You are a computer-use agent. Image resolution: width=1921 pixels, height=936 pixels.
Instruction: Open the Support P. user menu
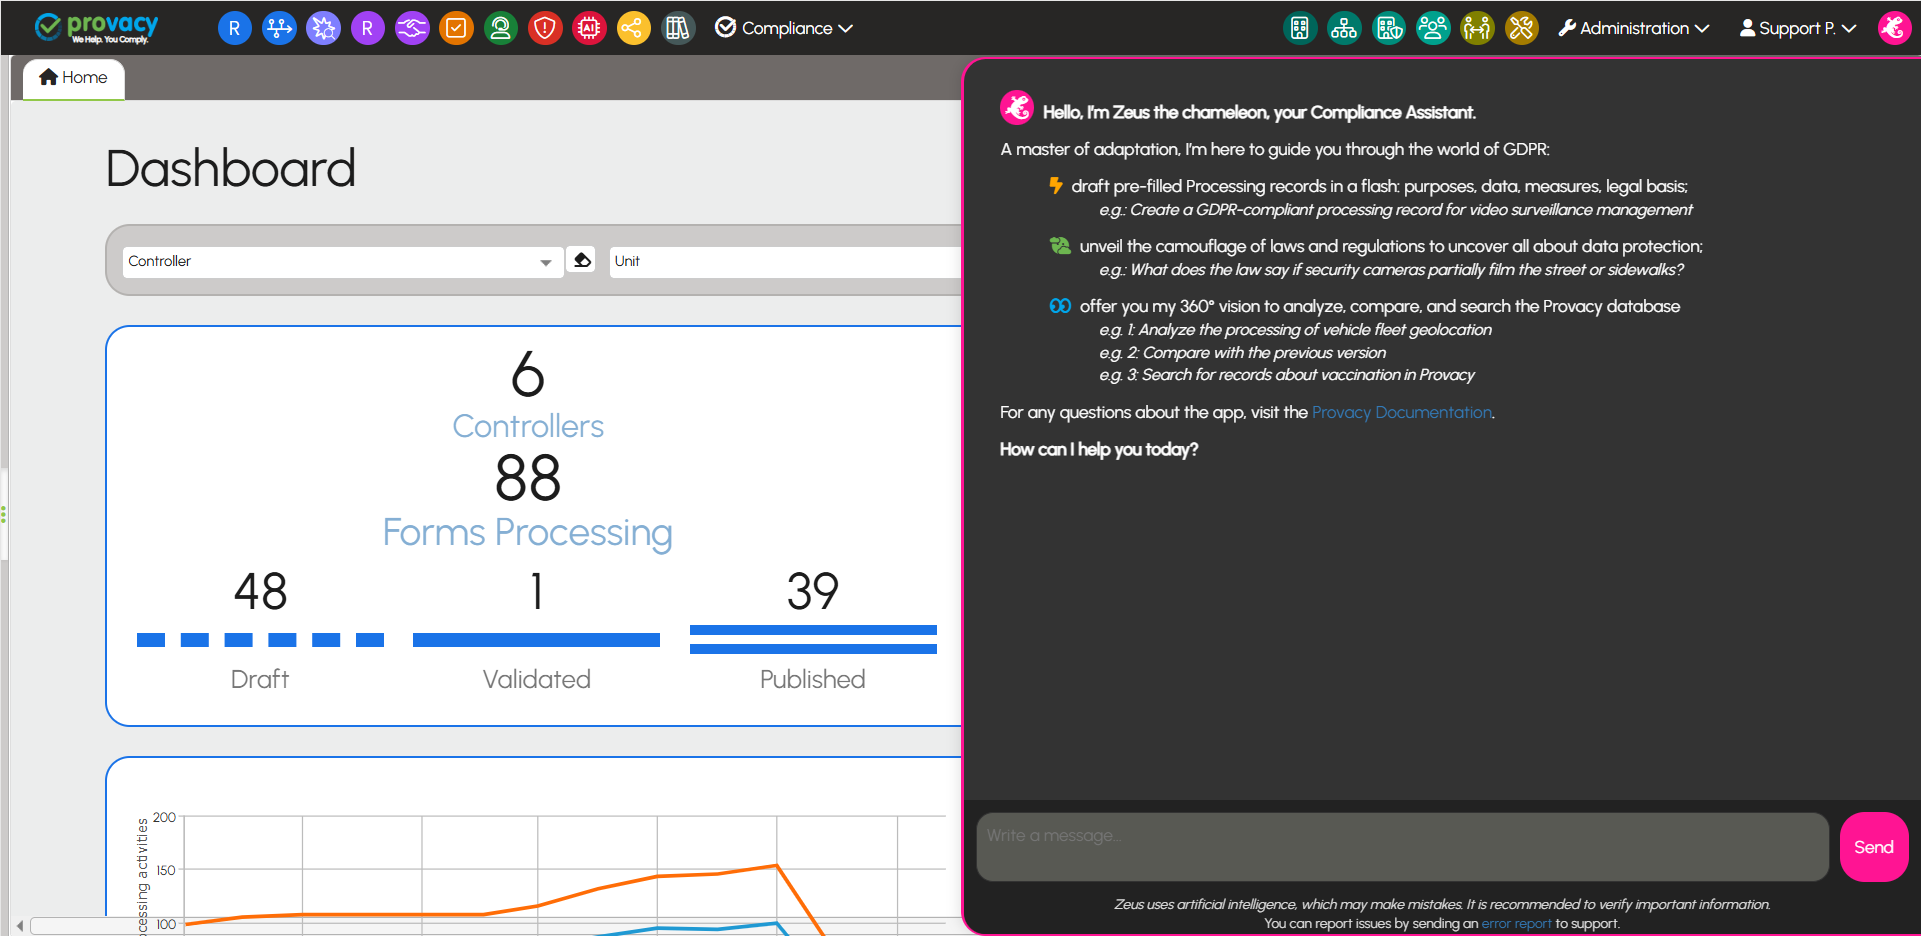pos(1798,28)
